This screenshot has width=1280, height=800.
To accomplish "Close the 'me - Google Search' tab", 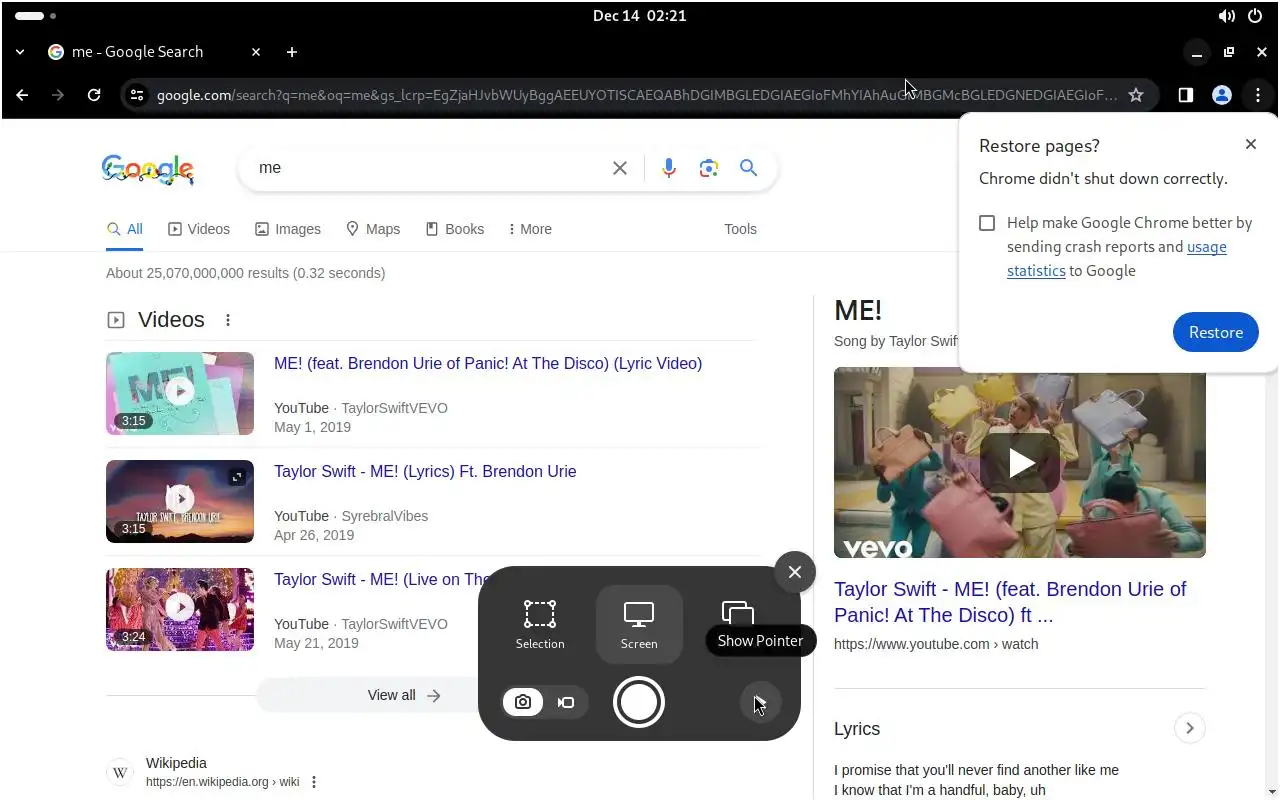I will [x=256, y=52].
